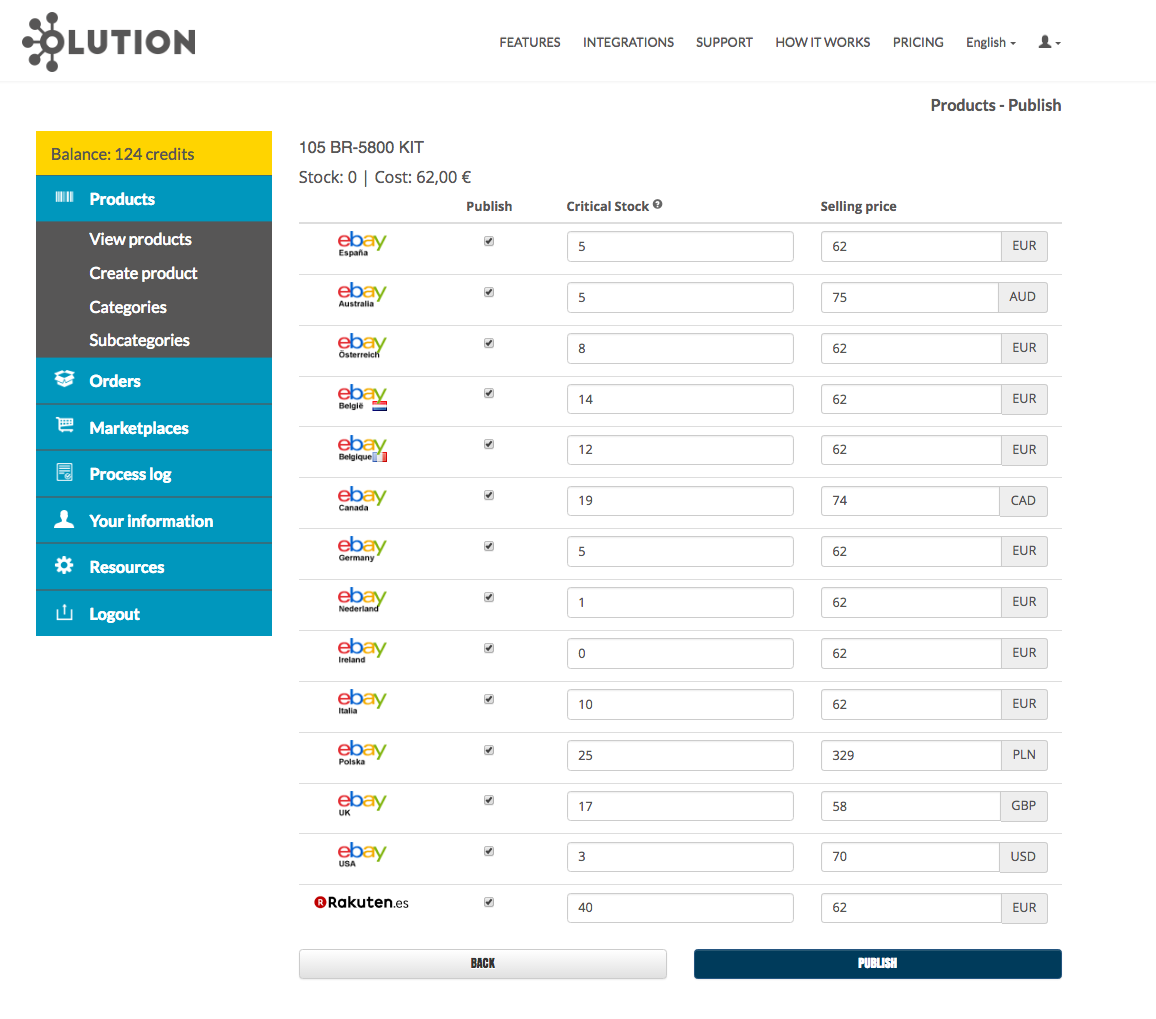Image resolution: width=1156 pixels, height=1019 pixels.
Task: Open Subcategories in sidebar
Action: click(139, 340)
